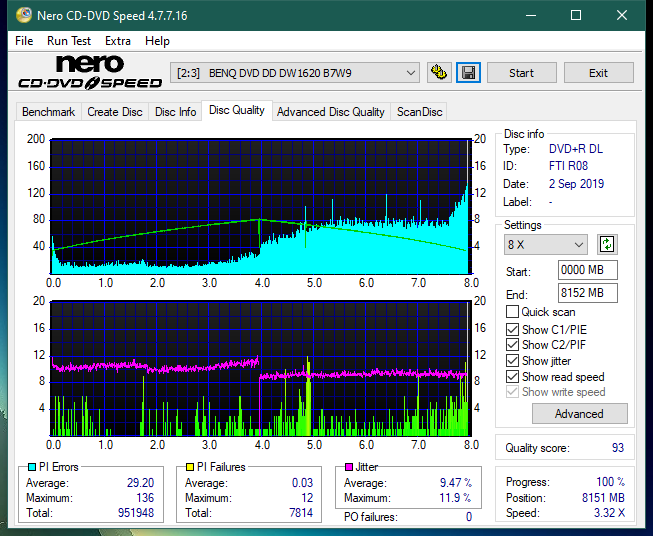Click inside the PI Failures and jitter graph
This screenshot has height=536, width=653.
261,368
